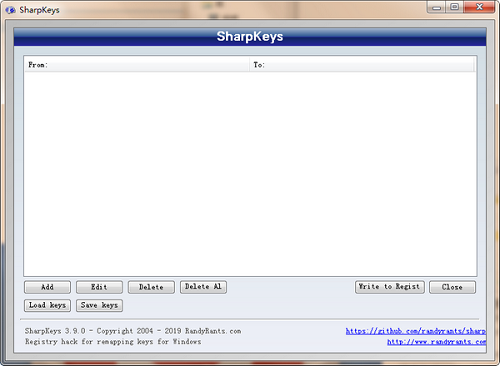Minimize the SharpKeys window
The image size is (500, 366).
(x=437, y=7)
